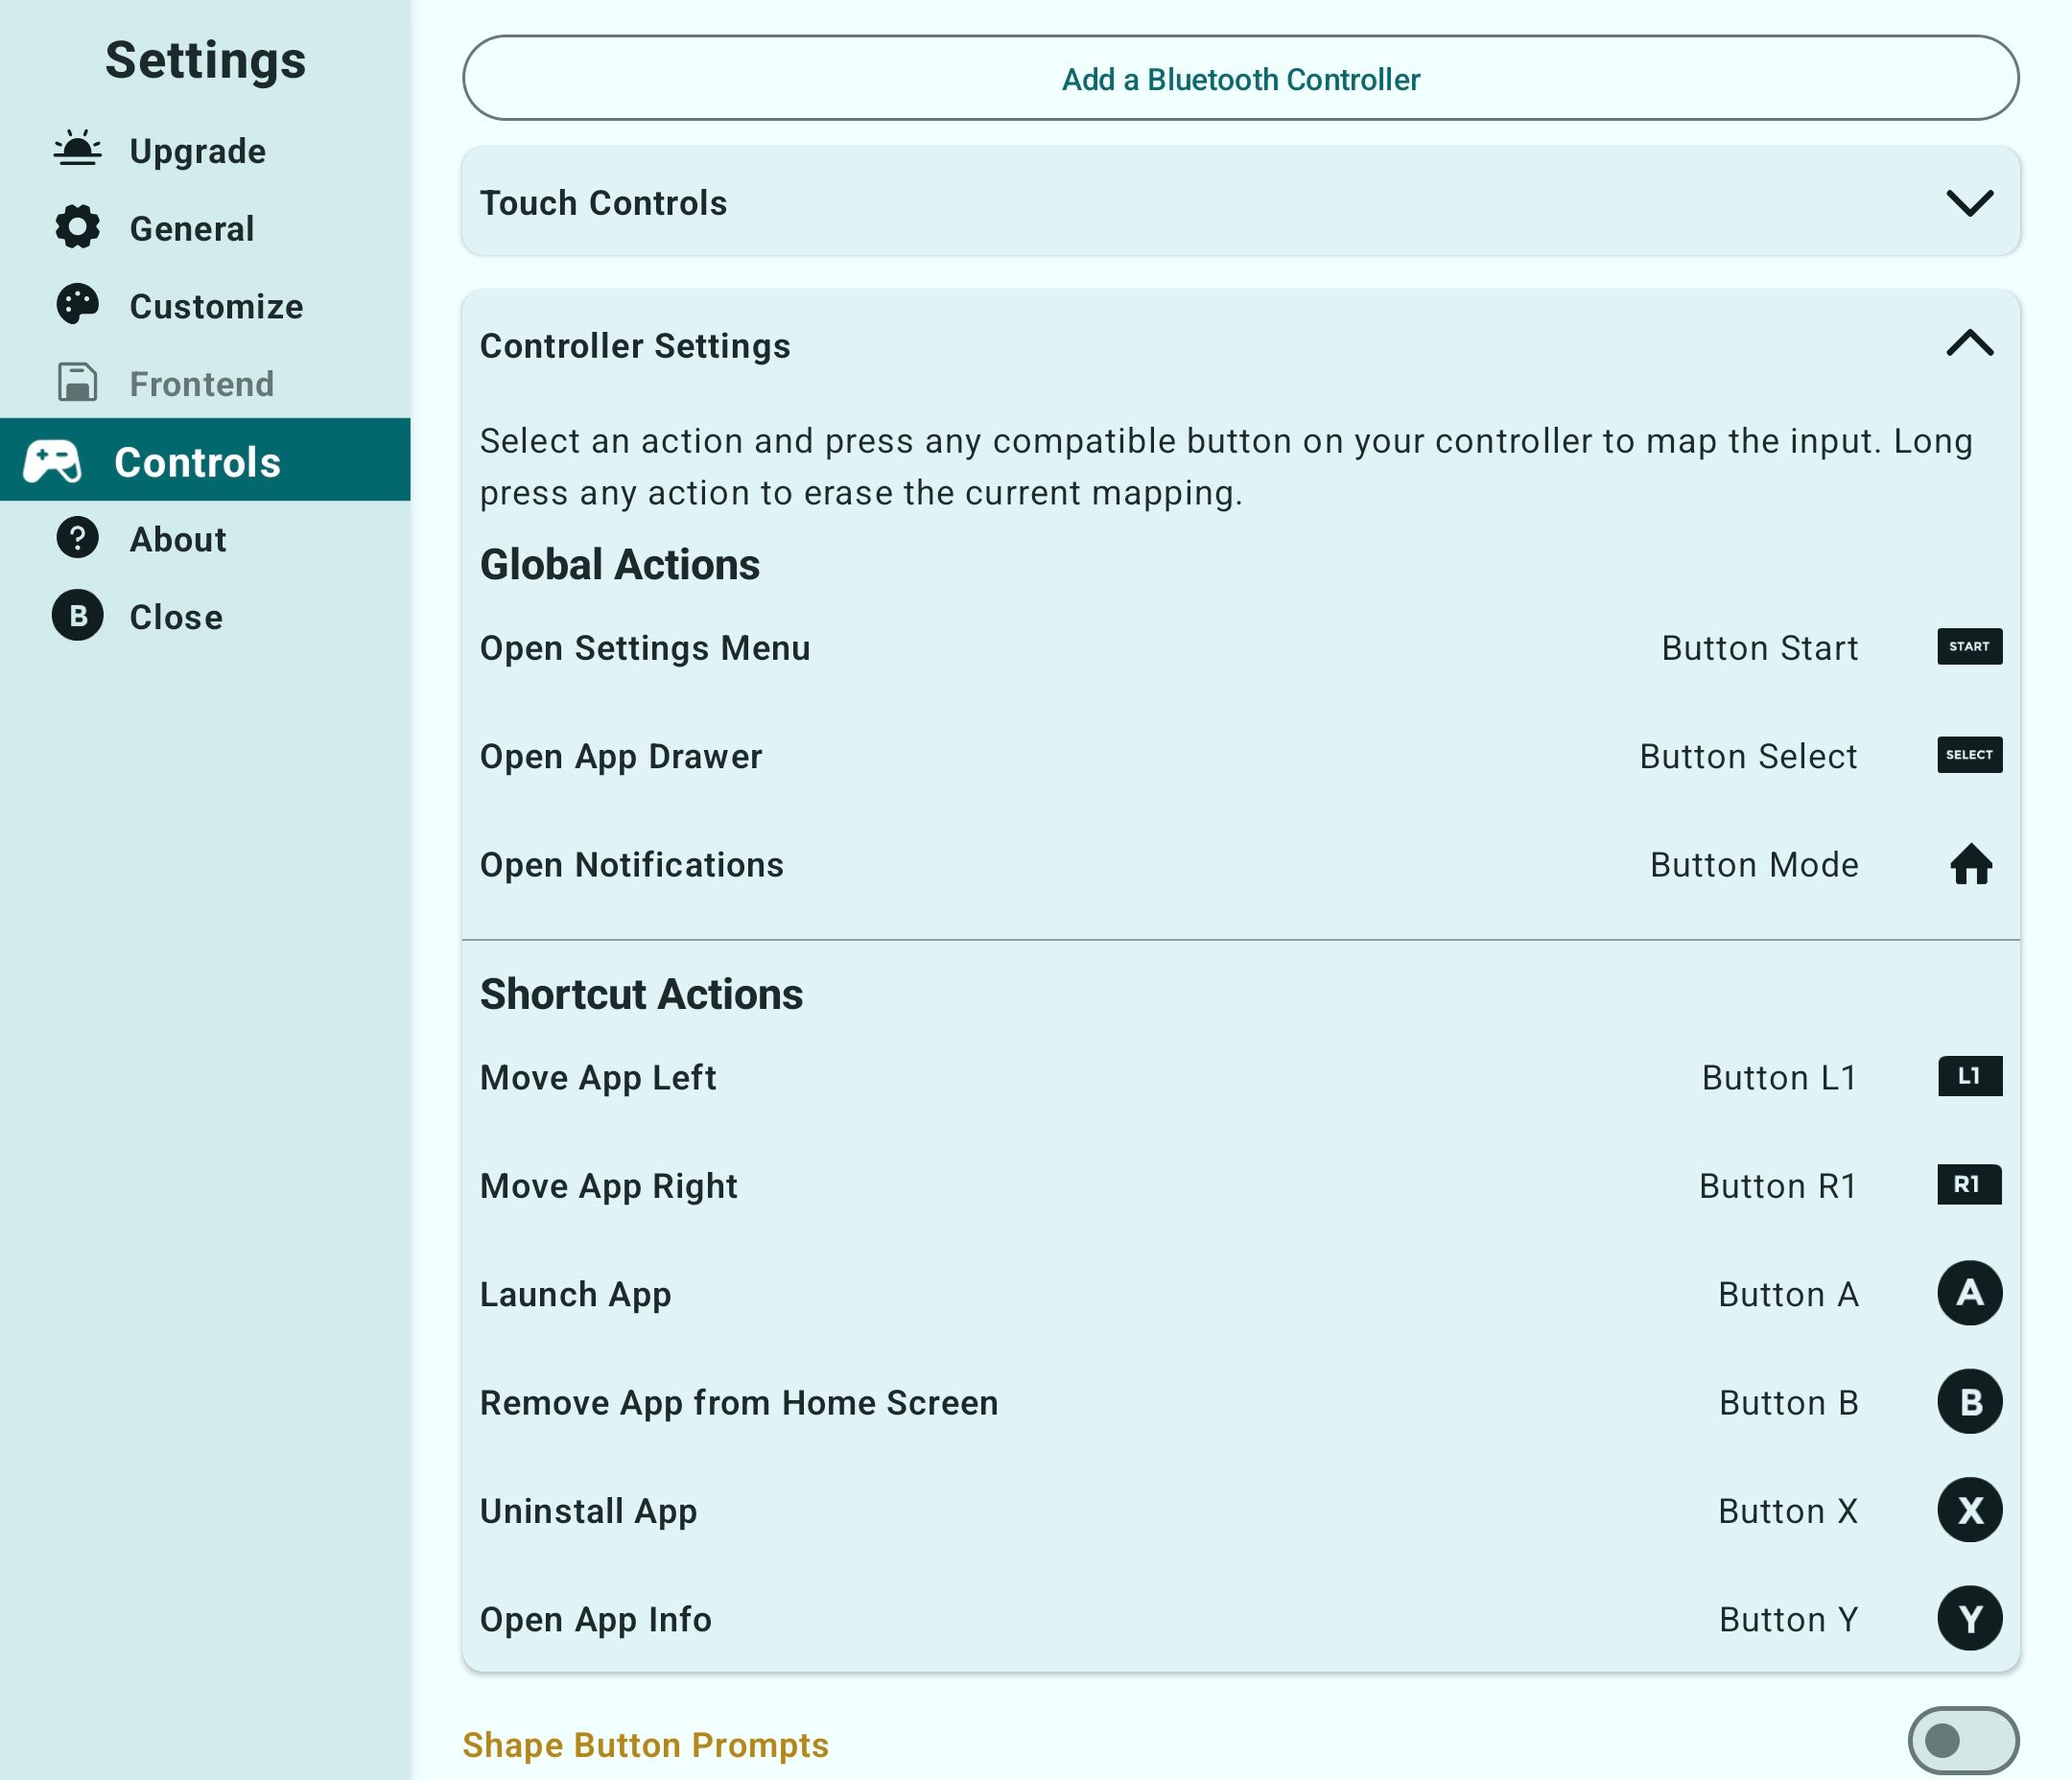Add a Bluetooth Controller
Image resolution: width=2072 pixels, height=1780 pixels.
point(1240,79)
